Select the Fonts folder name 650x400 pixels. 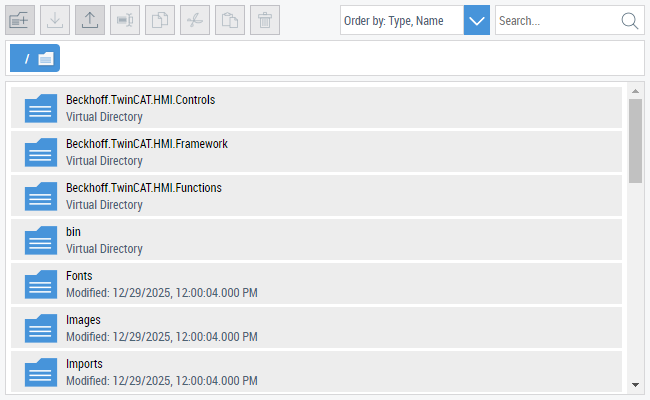point(79,276)
